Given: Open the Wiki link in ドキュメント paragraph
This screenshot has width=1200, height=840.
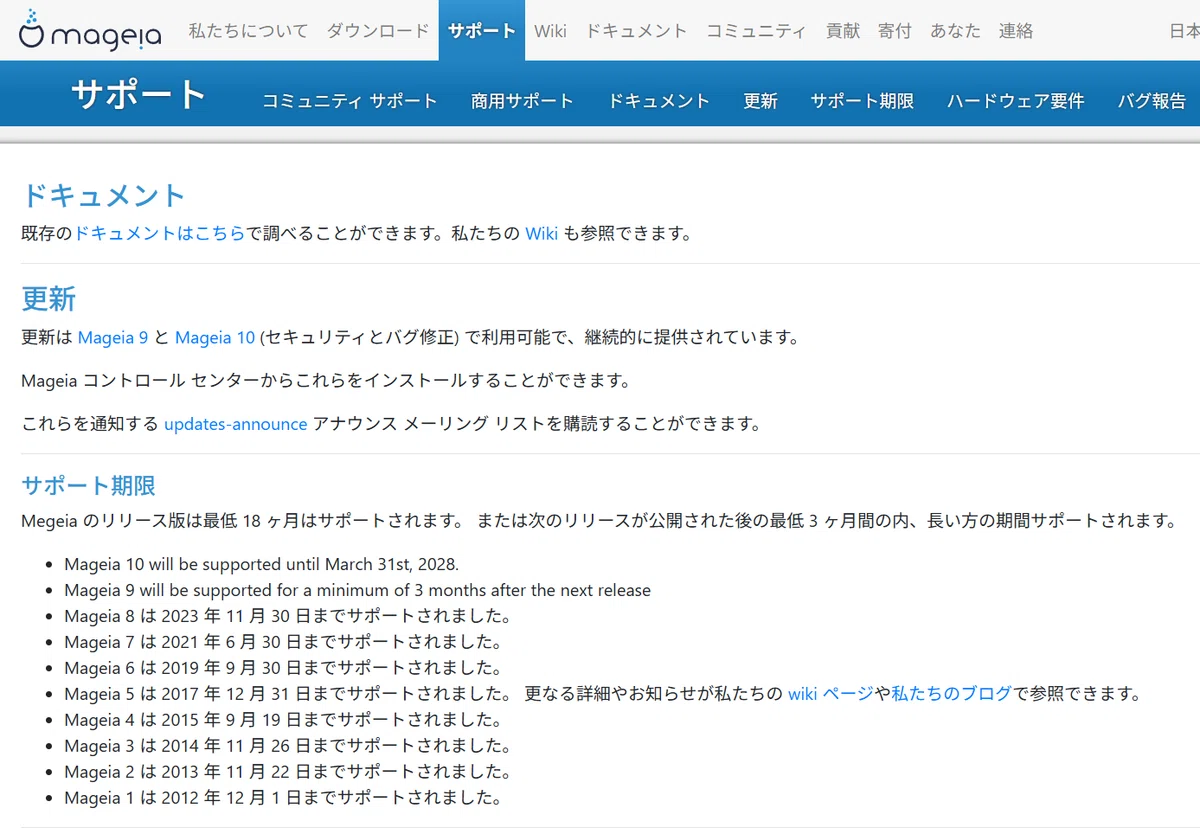Looking at the screenshot, I should 541,233.
